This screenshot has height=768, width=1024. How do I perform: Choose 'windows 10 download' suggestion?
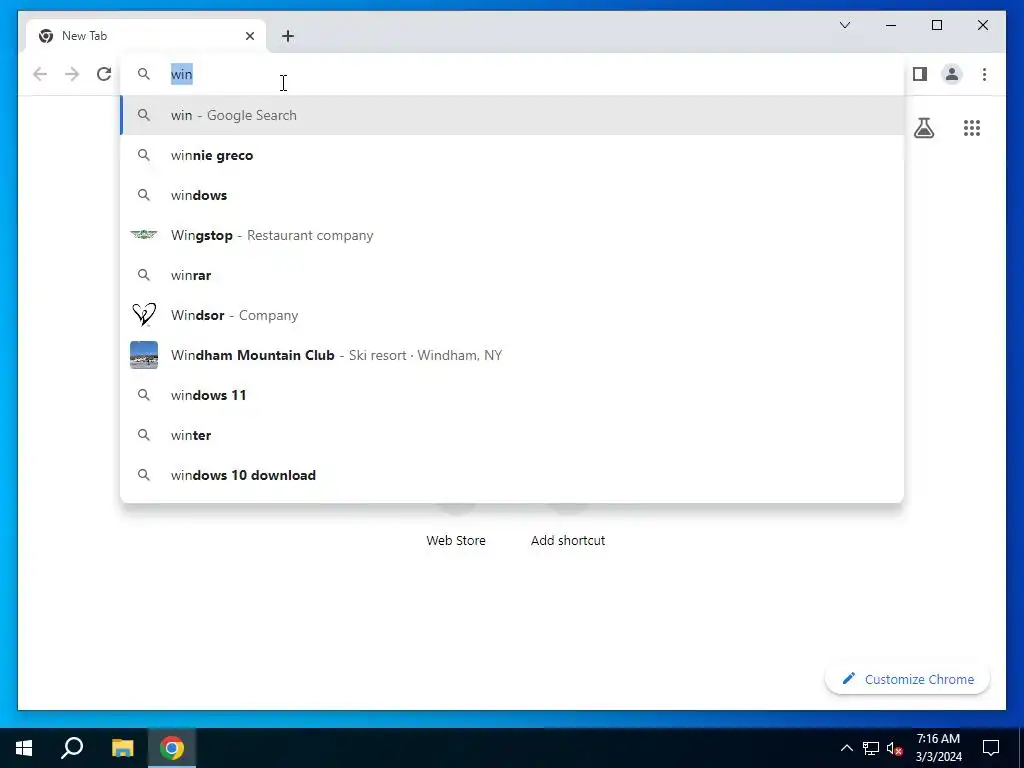512,475
